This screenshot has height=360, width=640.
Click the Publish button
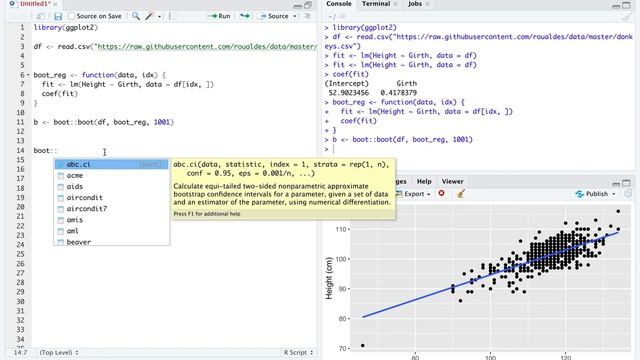coord(592,194)
